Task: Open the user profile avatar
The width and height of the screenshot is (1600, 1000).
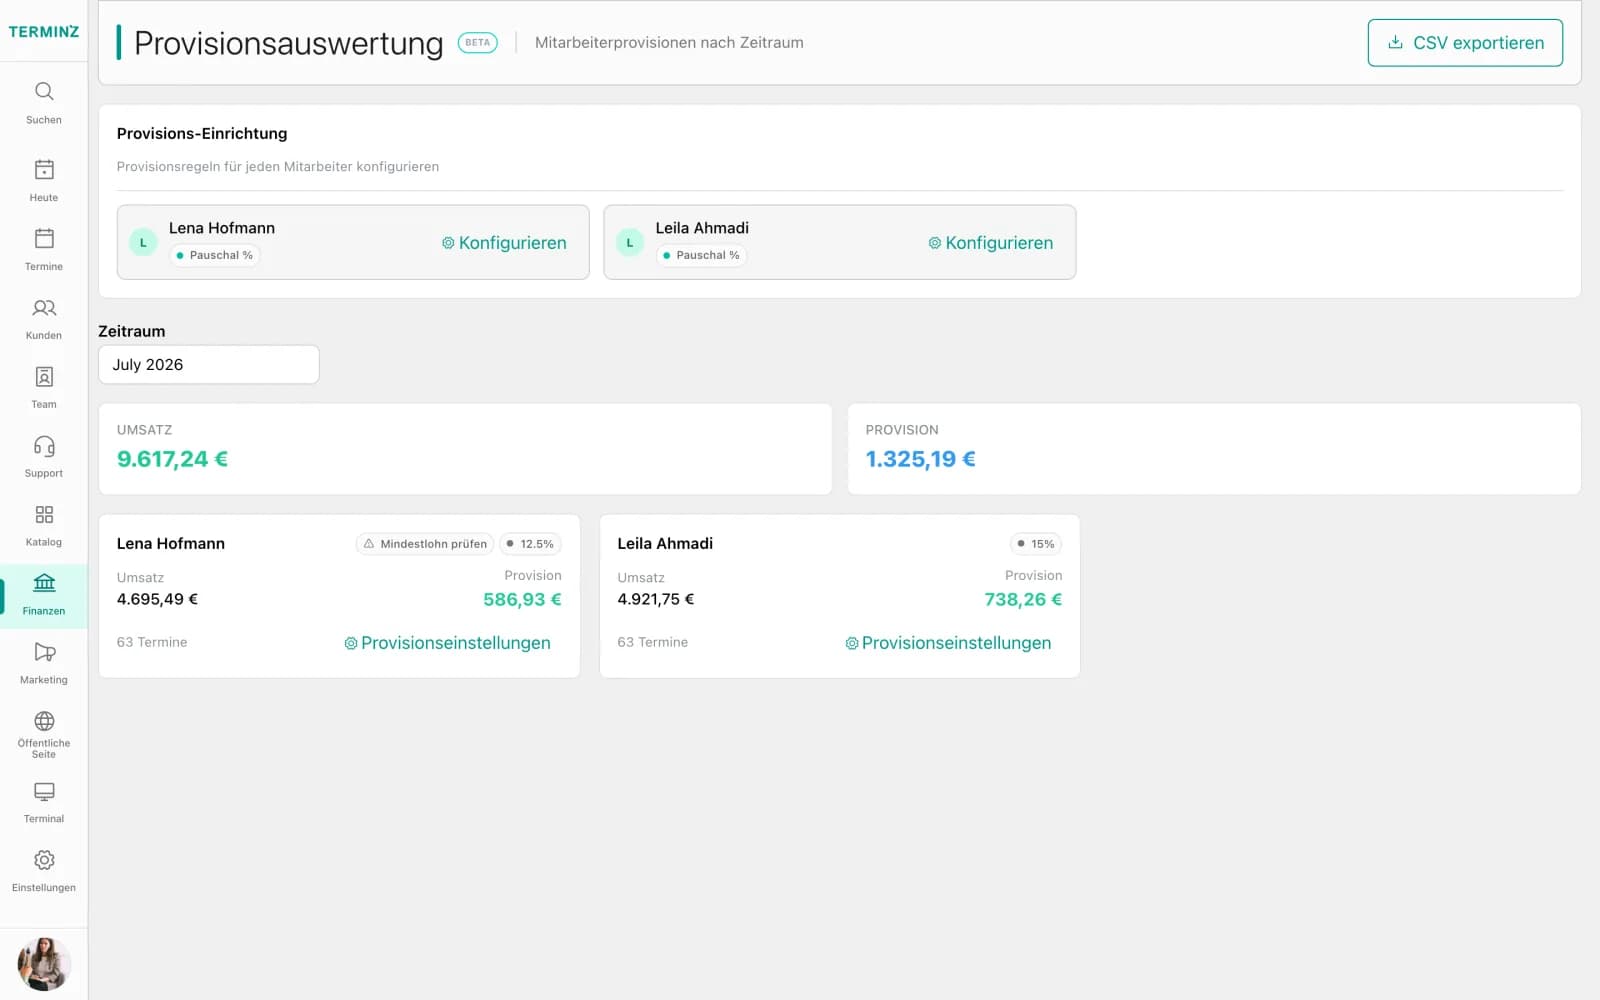Action: 44,964
